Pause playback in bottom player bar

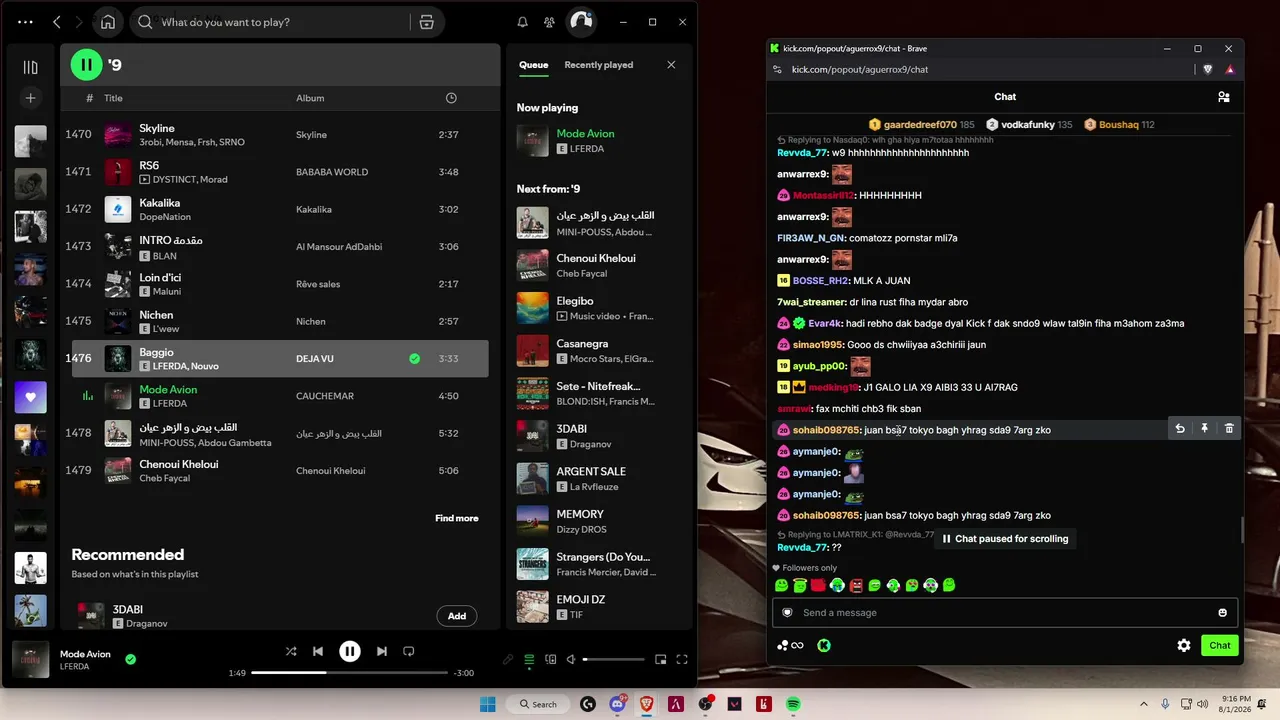point(350,651)
